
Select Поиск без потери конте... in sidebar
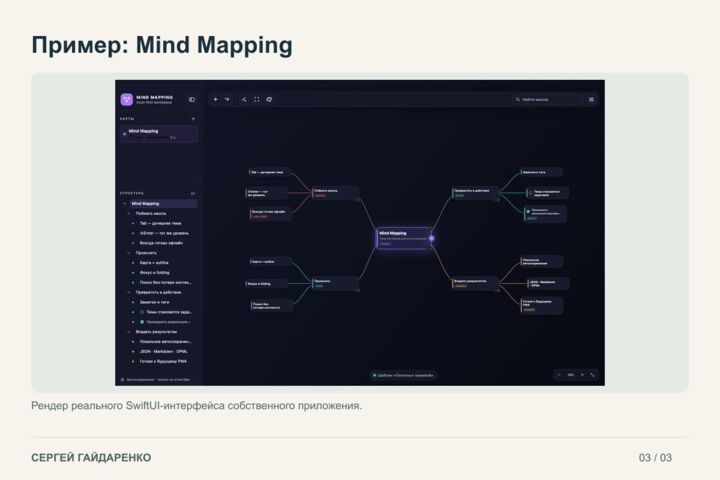[166, 282]
